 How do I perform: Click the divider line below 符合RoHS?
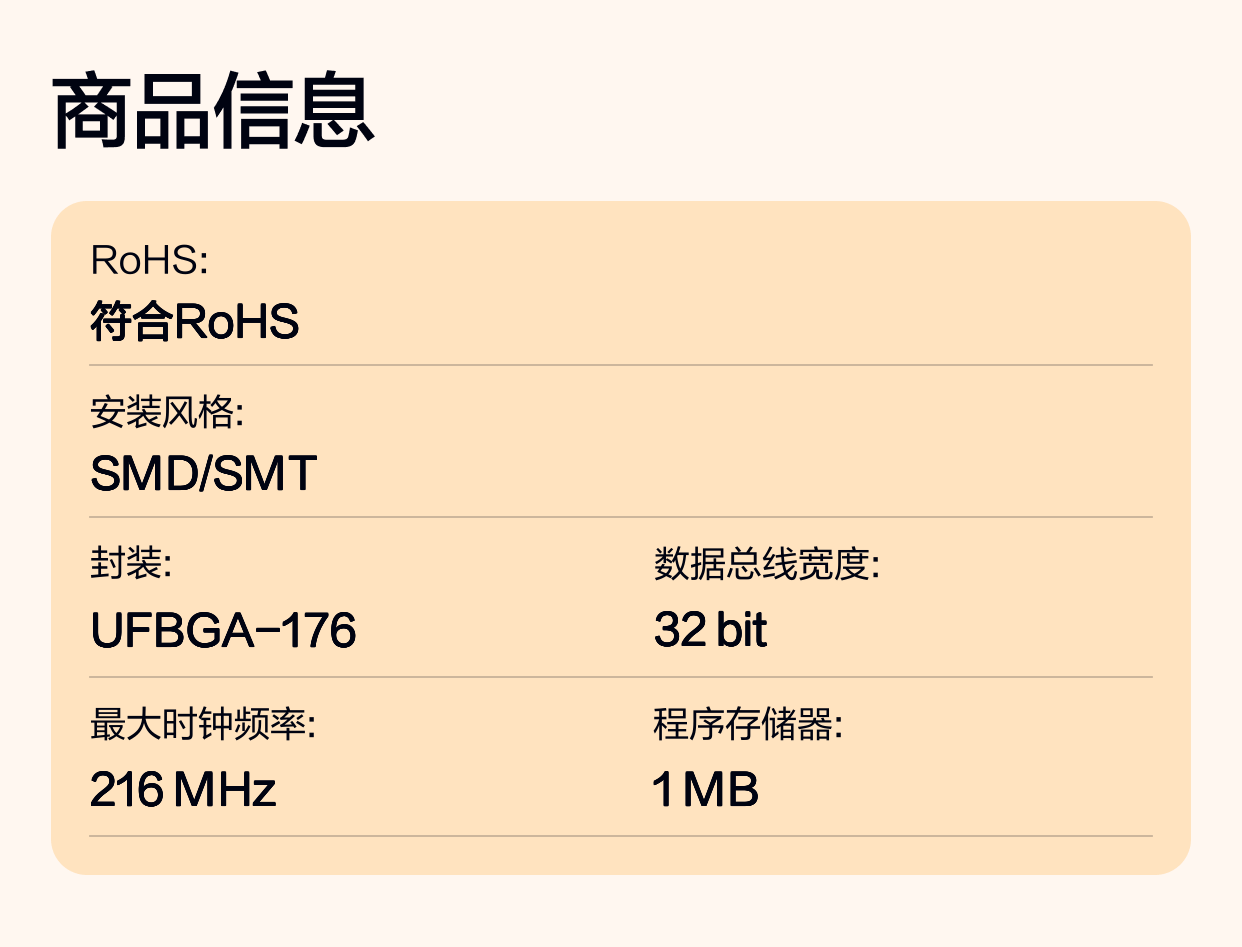pos(621,365)
